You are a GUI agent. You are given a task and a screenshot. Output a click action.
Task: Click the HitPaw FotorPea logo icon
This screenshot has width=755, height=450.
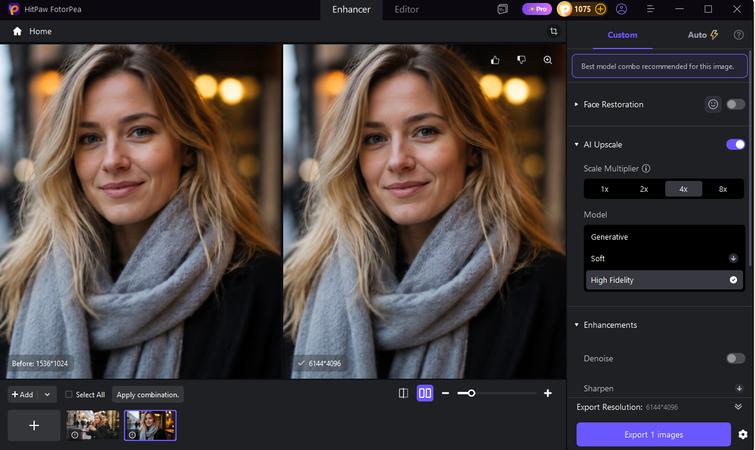pos(13,9)
